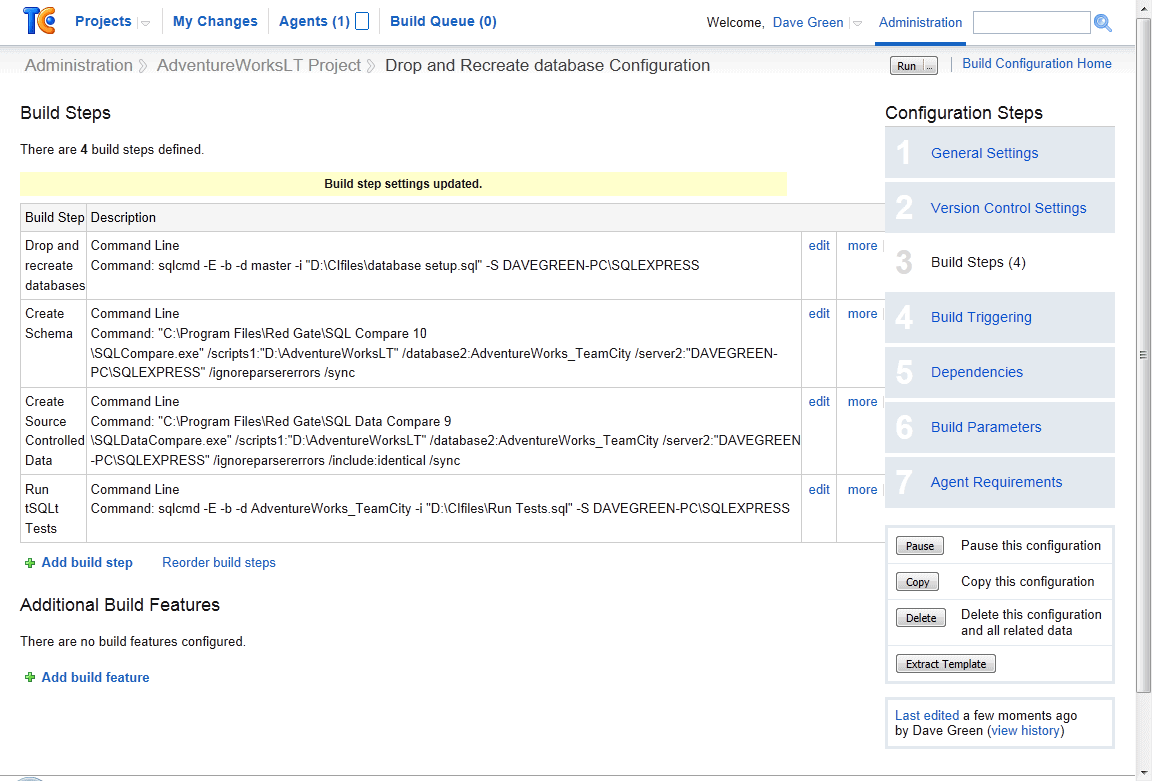Open the Run options ellipsis button

(x=929, y=66)
